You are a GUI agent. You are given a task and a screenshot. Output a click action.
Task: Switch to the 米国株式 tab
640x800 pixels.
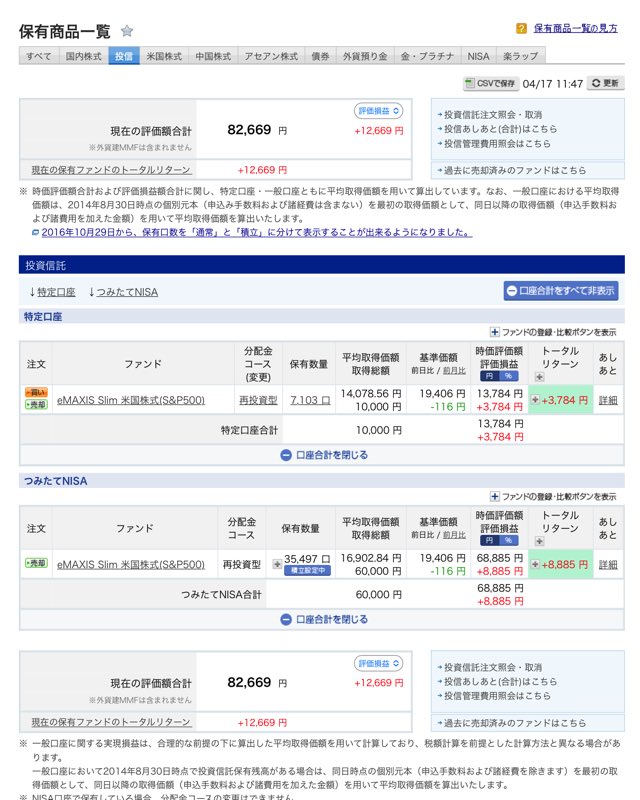point(163,56)
